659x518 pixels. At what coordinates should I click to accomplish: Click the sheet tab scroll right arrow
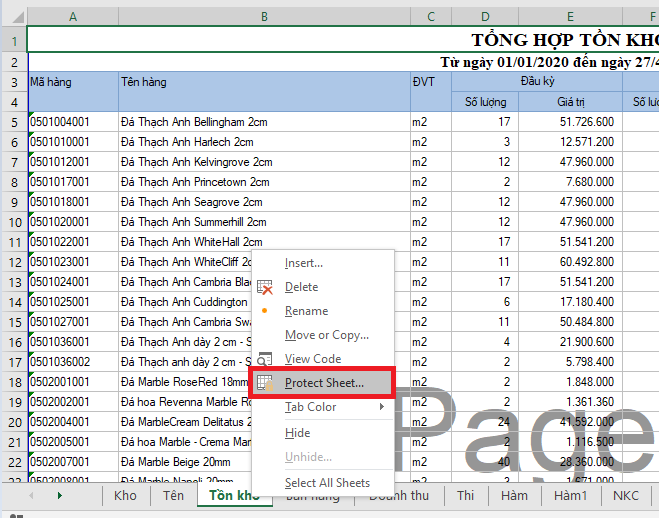pyautogui.click(x=59, y=495)
